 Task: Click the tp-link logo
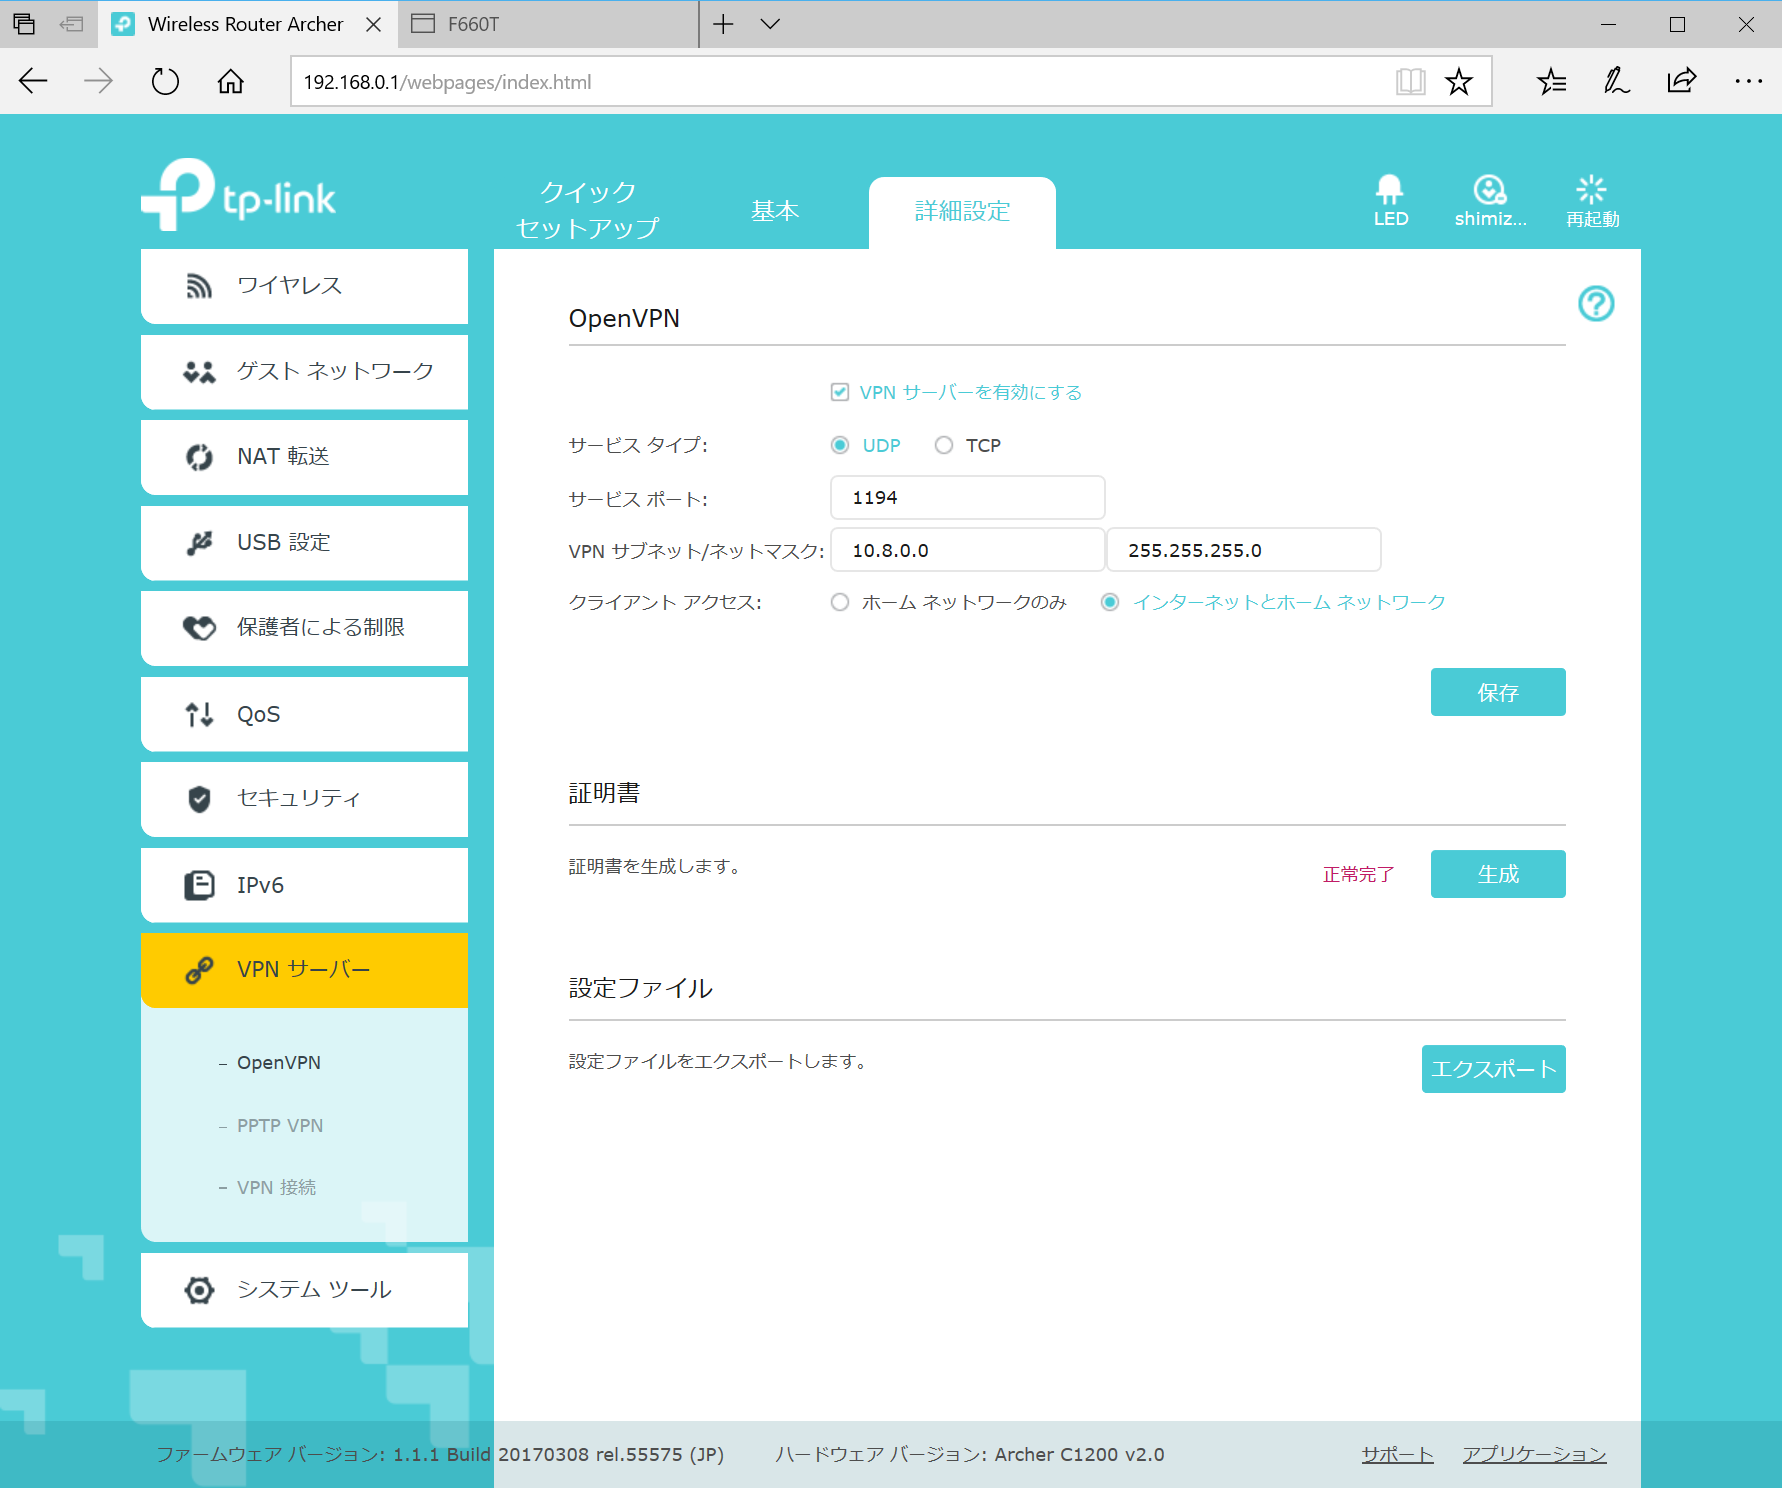(238, 194)
